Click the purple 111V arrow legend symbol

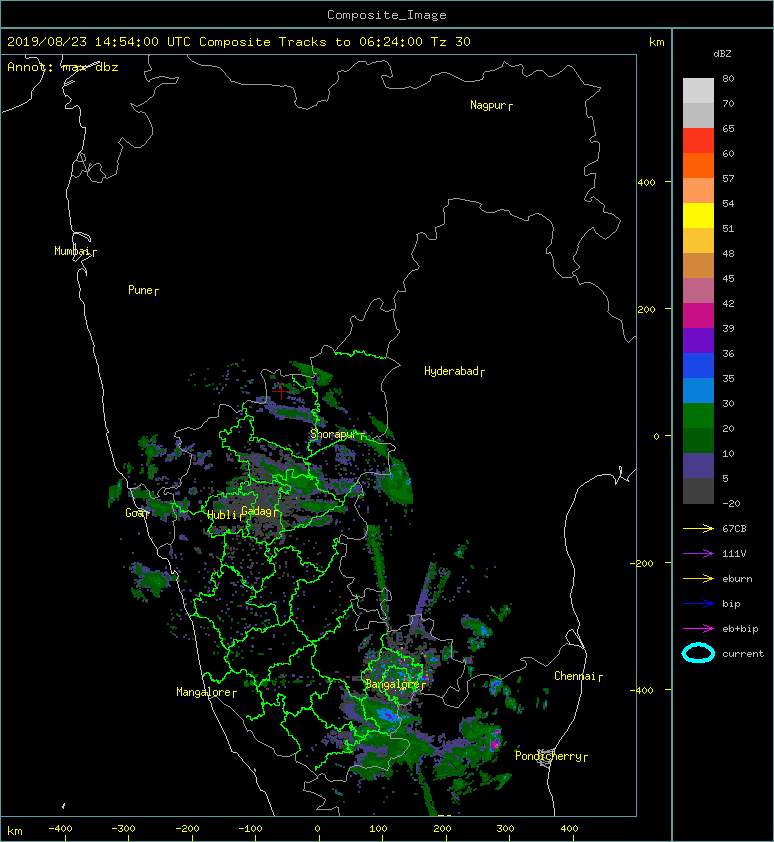[698, 554]
